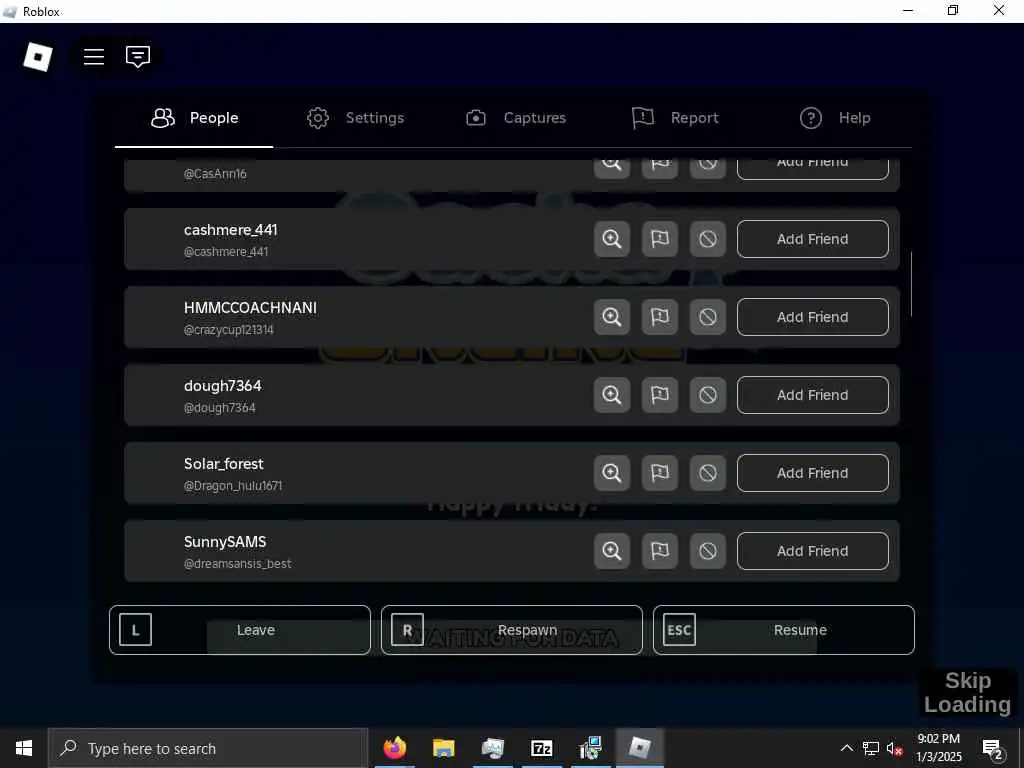Screen dimensions: 1024x768
Task: Block player Solar_forest
Action: coord(708,473)
